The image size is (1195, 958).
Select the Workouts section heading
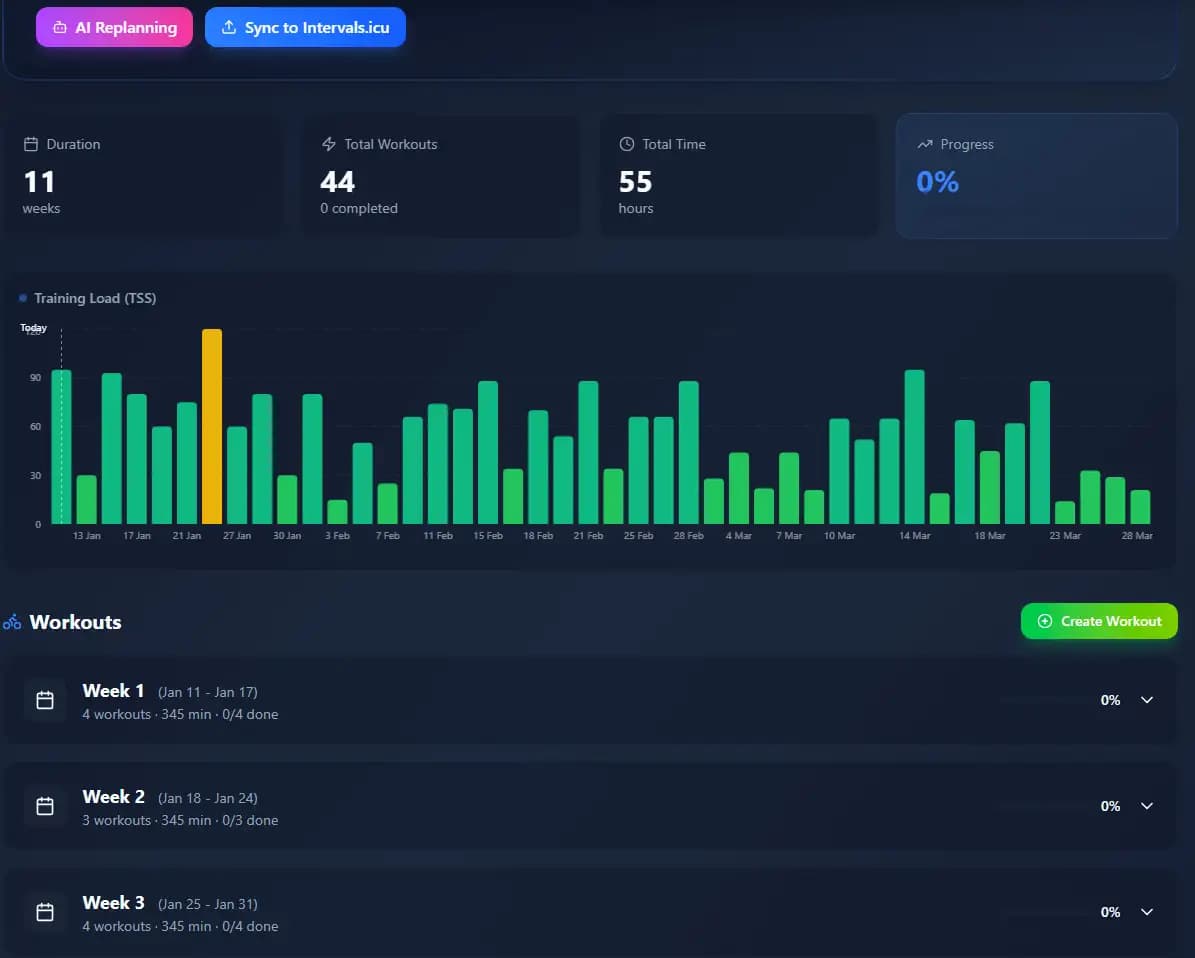coord(76,621)
